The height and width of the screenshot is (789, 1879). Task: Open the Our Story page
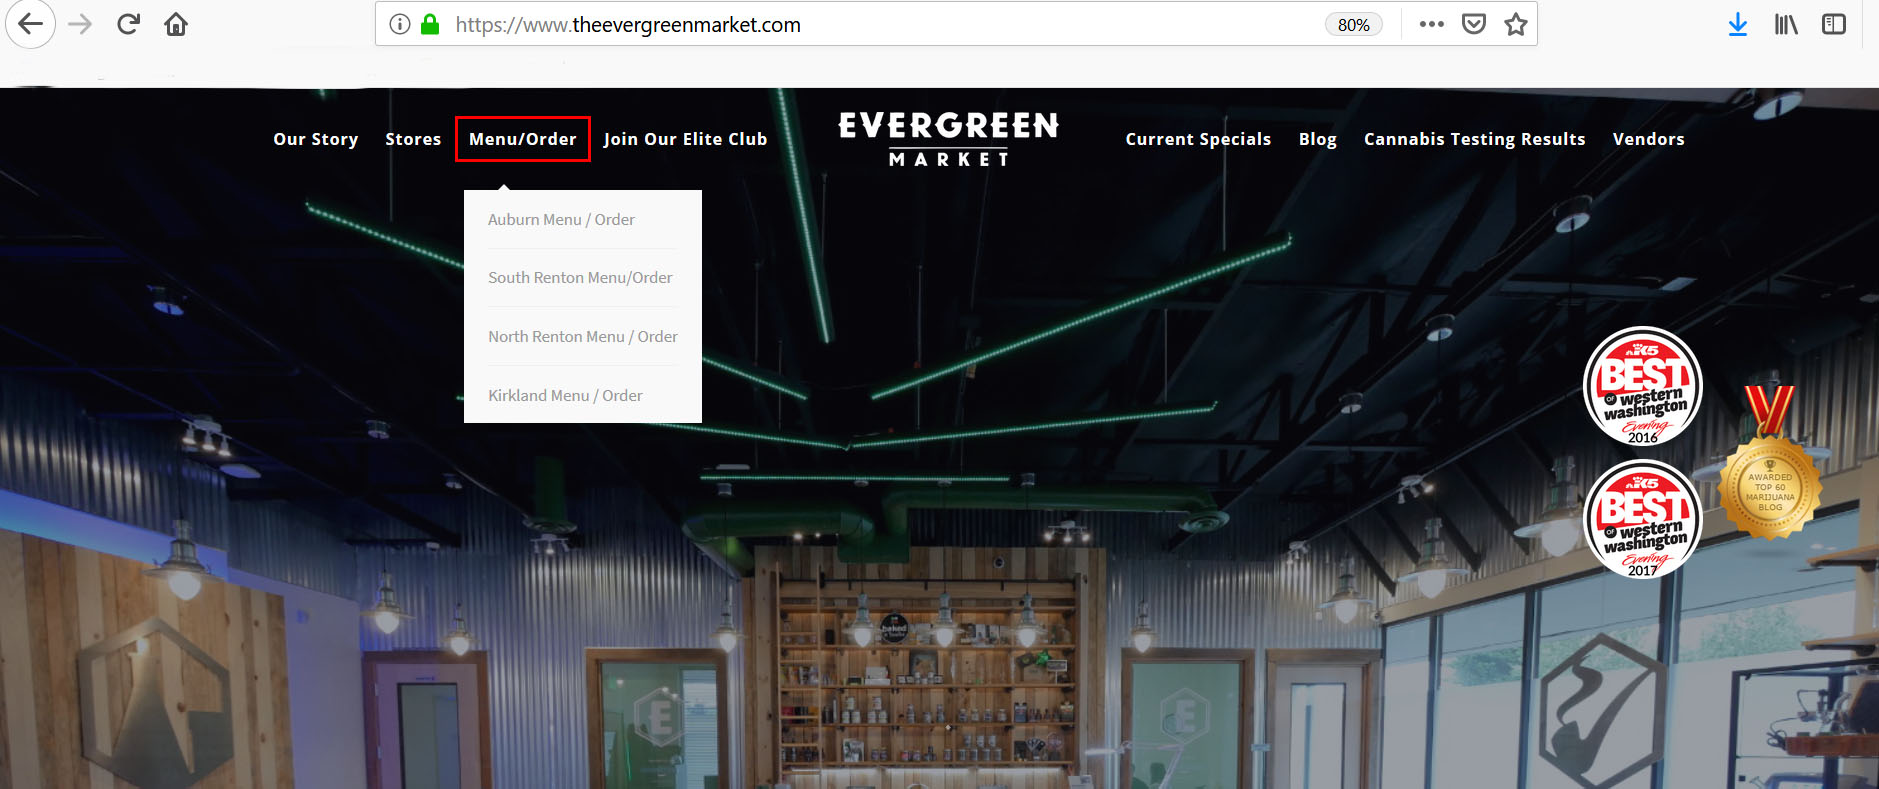(316, 139)
